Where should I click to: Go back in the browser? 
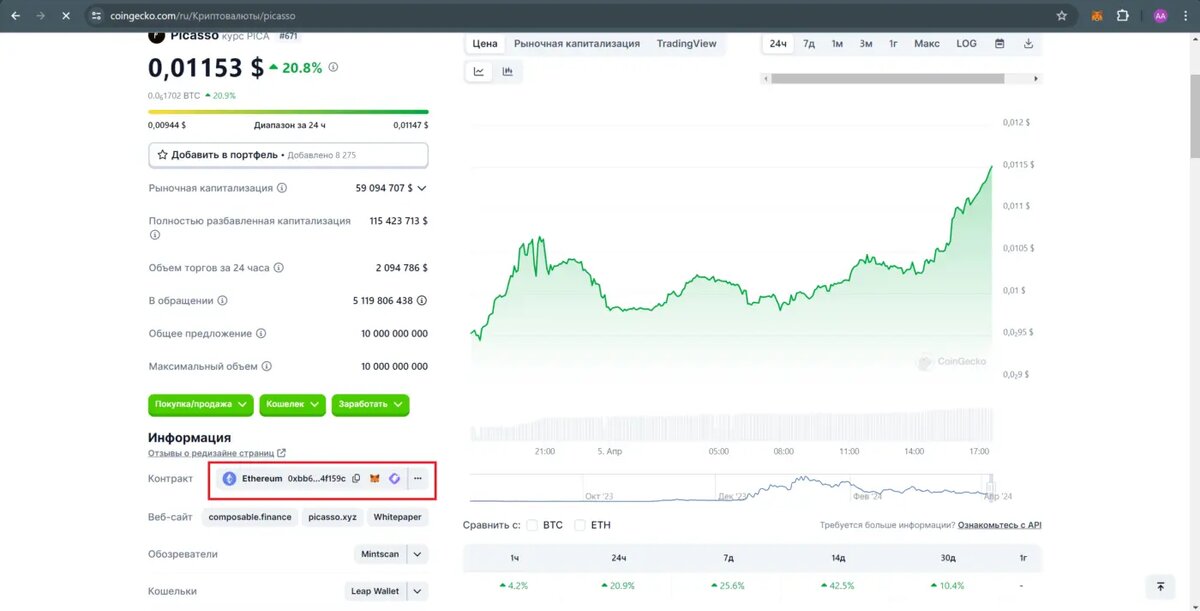point(15,16)
